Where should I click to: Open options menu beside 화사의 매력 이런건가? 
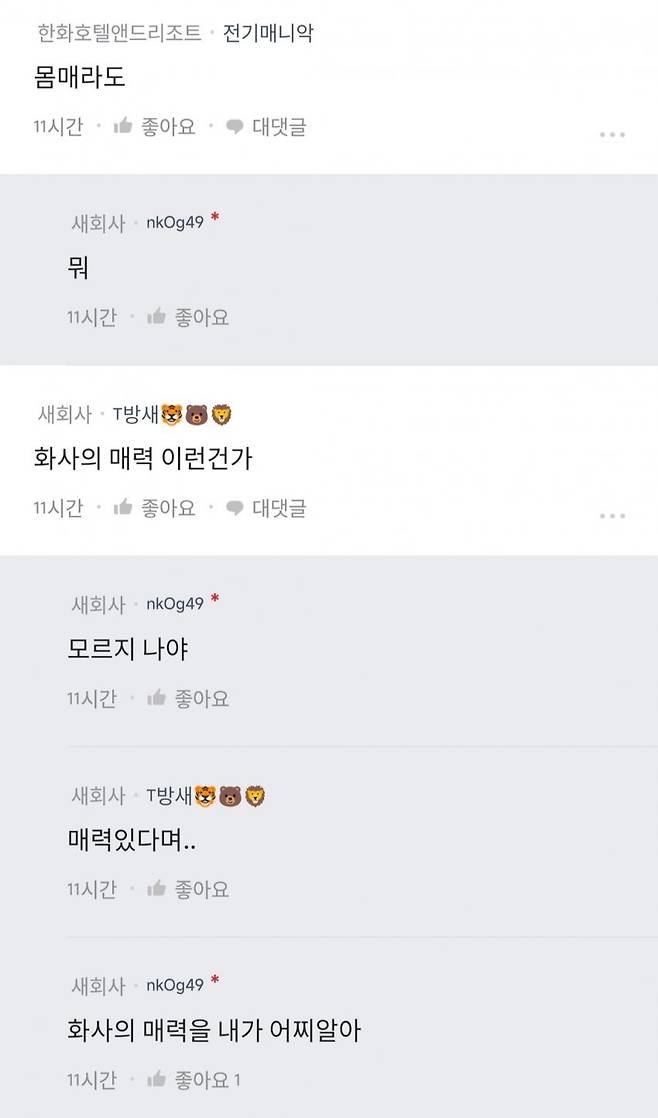click(612, 517)
